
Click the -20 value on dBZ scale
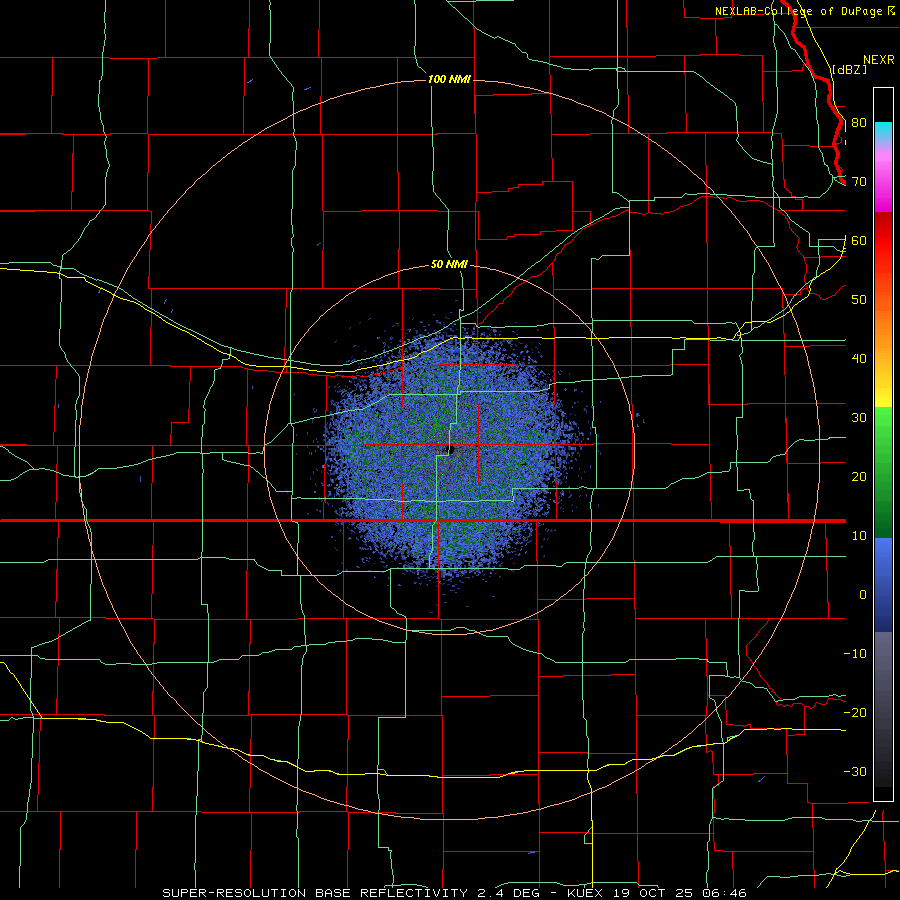(855, 713)
